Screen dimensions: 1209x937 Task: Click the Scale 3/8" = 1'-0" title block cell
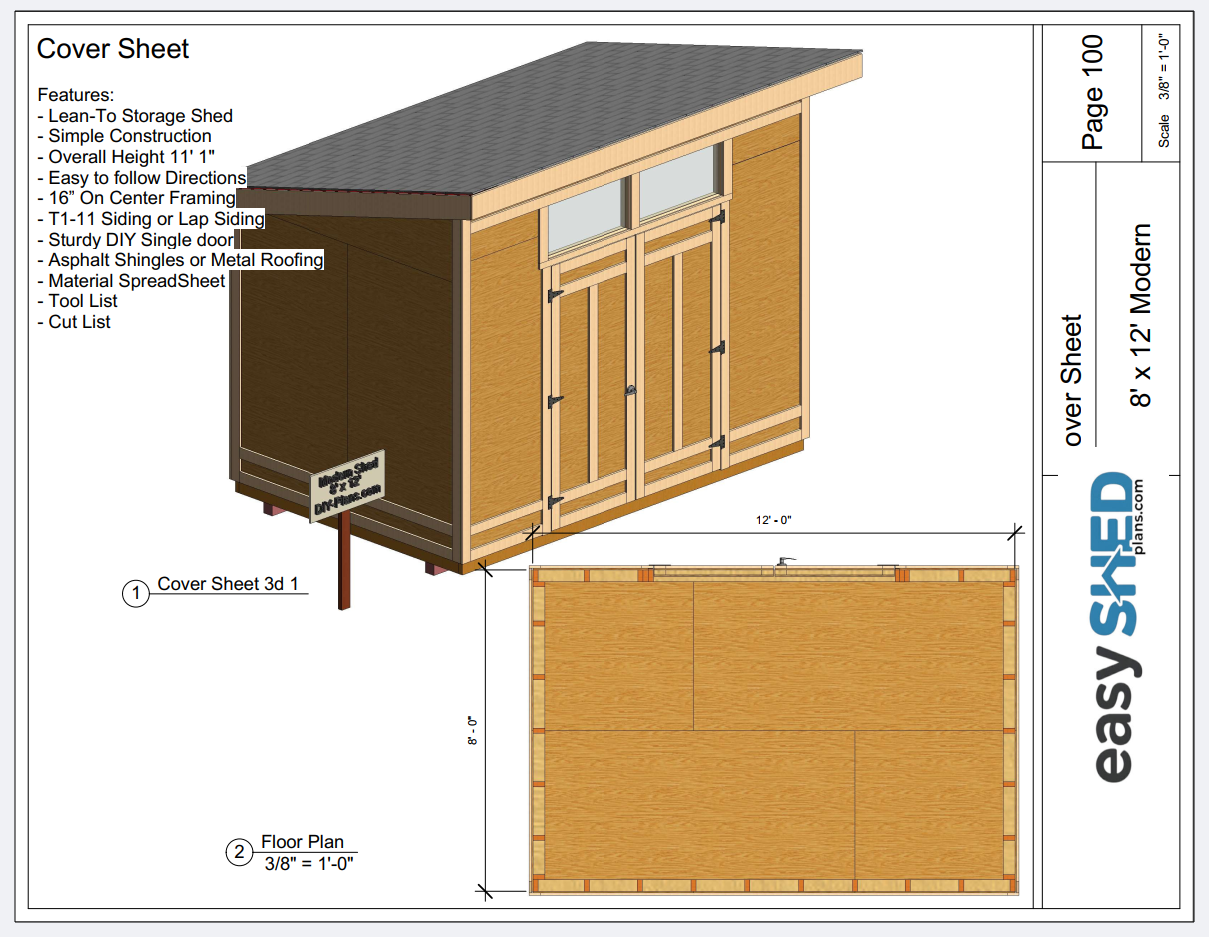[x=1164, y=92]
